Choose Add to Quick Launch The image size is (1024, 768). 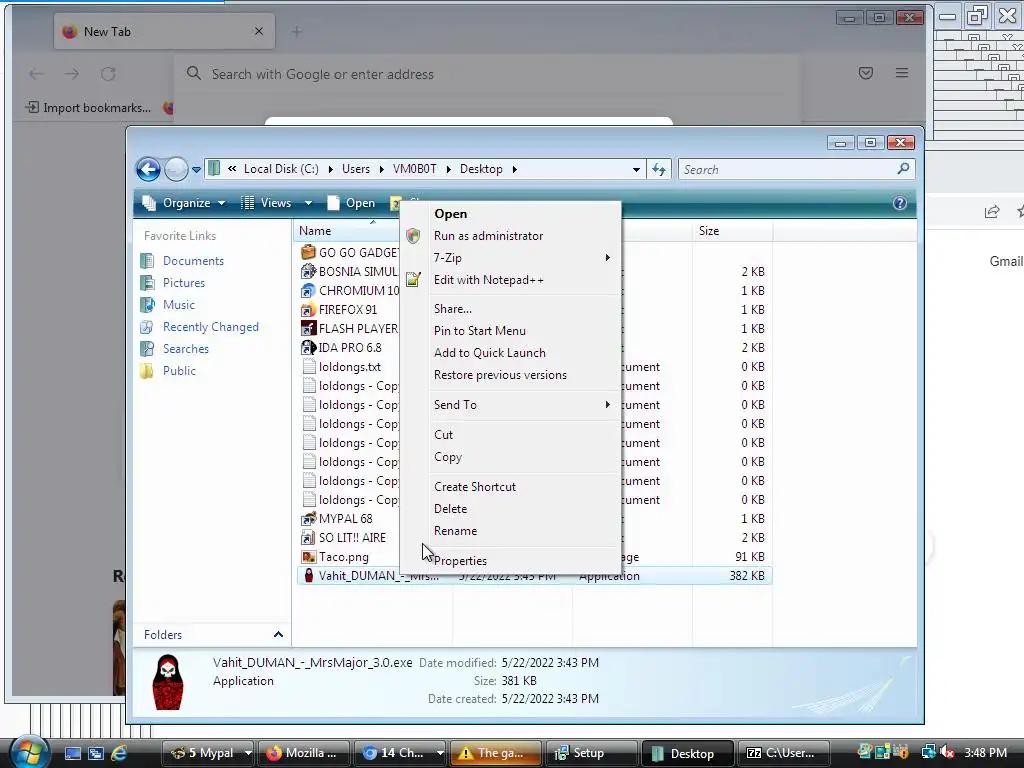[490, 353]
